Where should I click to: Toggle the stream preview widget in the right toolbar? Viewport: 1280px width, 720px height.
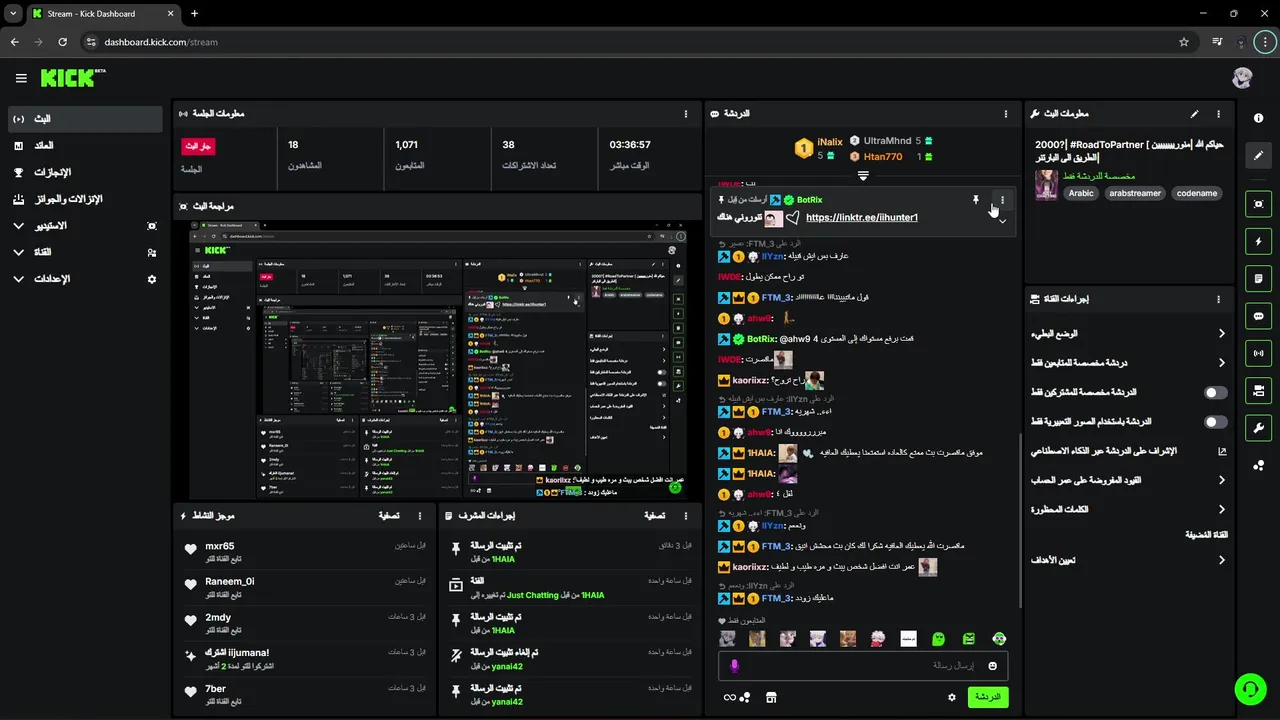point(1258,204)
